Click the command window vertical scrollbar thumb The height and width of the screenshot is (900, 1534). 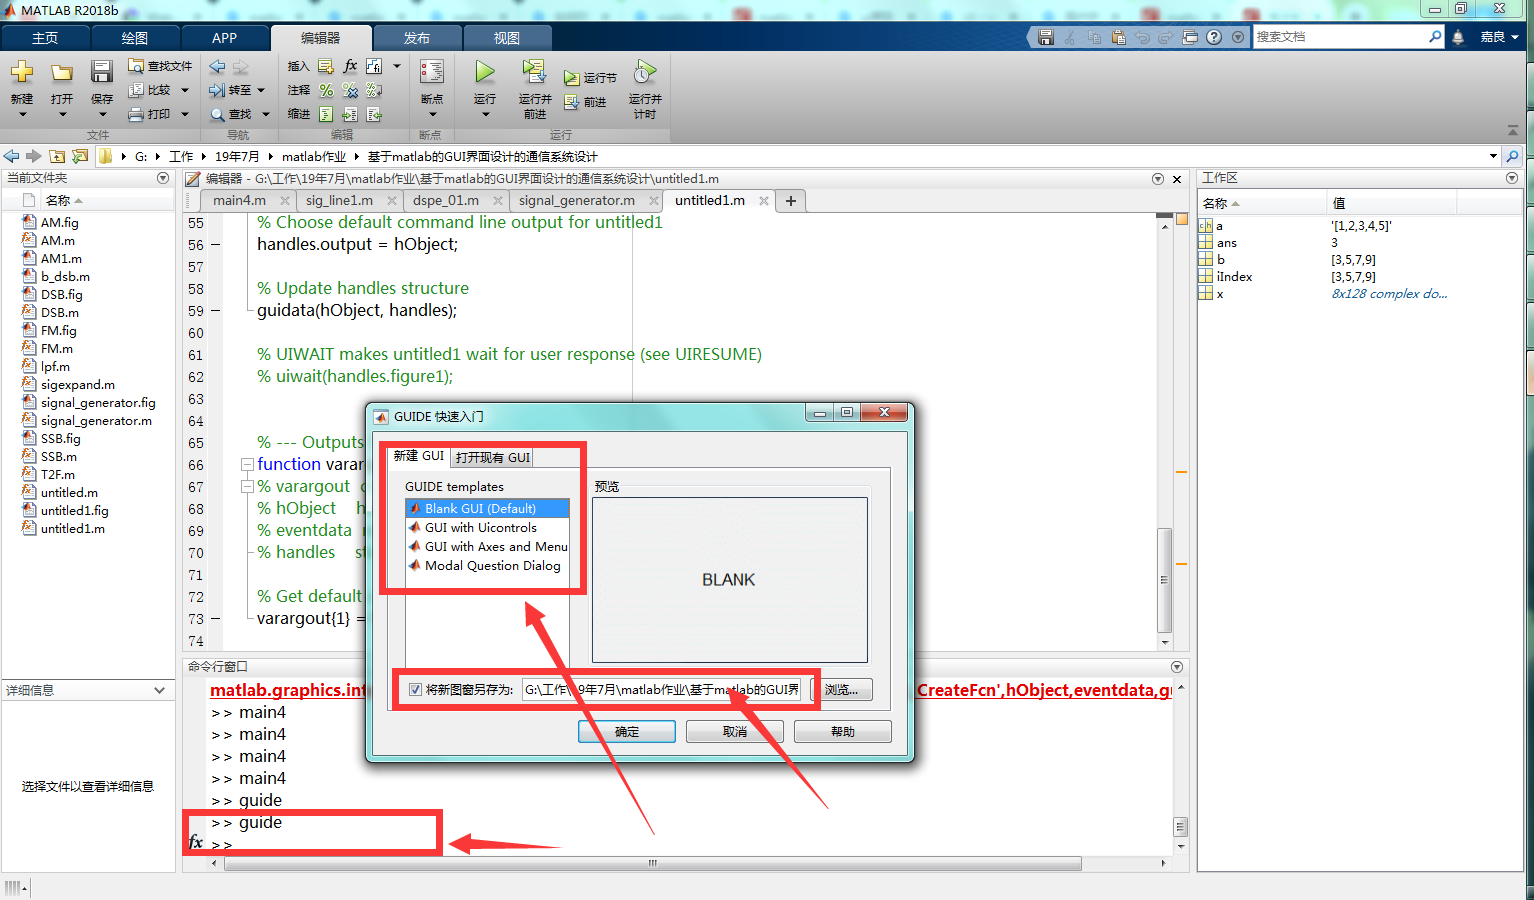click(x=1180, y=827)
